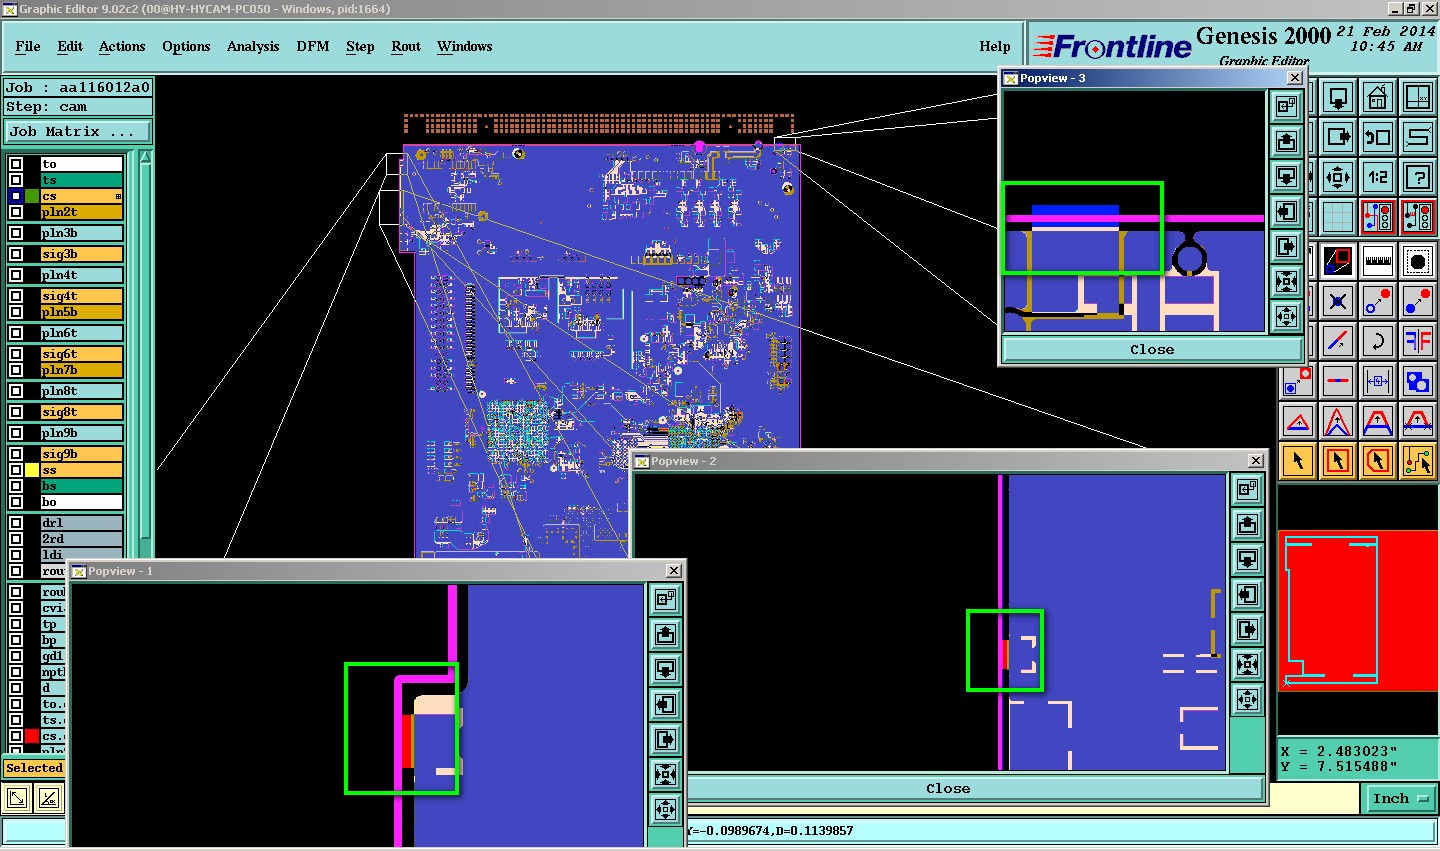Image resolution: width=1440 pixels, height=851 pixels.
Task: Toggle the grid display icon
Action: pos(1338,216)
